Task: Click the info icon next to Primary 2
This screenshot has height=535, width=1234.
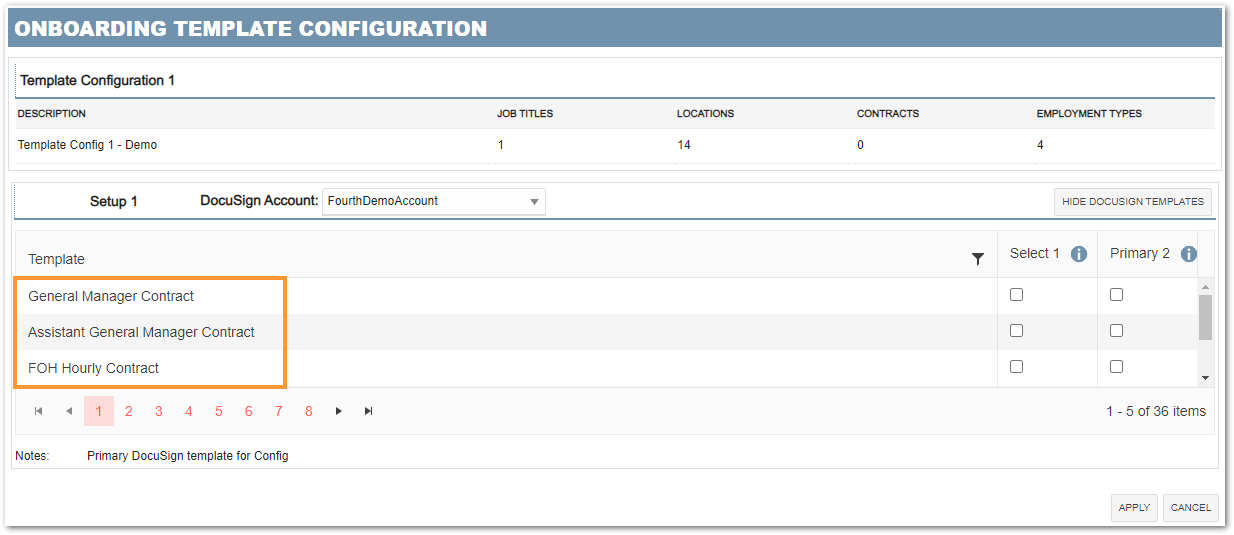Action: [x=1188, y=254]
